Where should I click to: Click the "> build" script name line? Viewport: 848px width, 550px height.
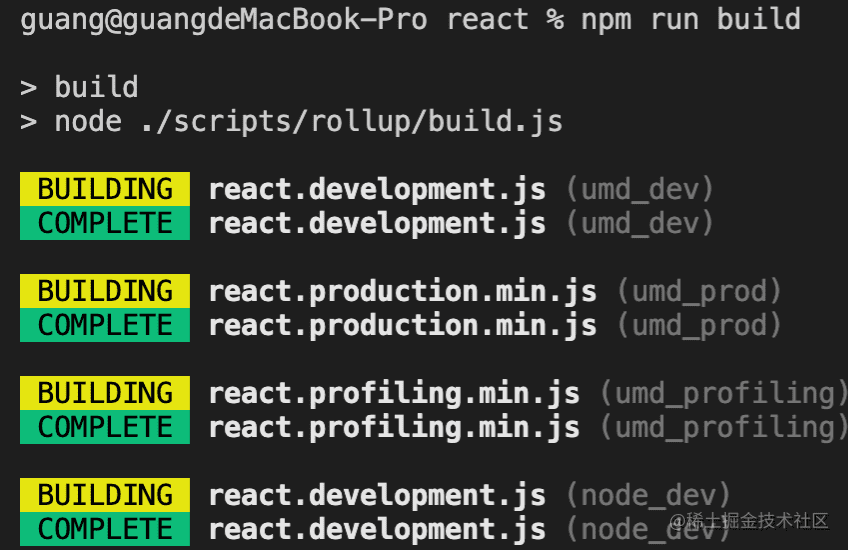coord(79,87)
